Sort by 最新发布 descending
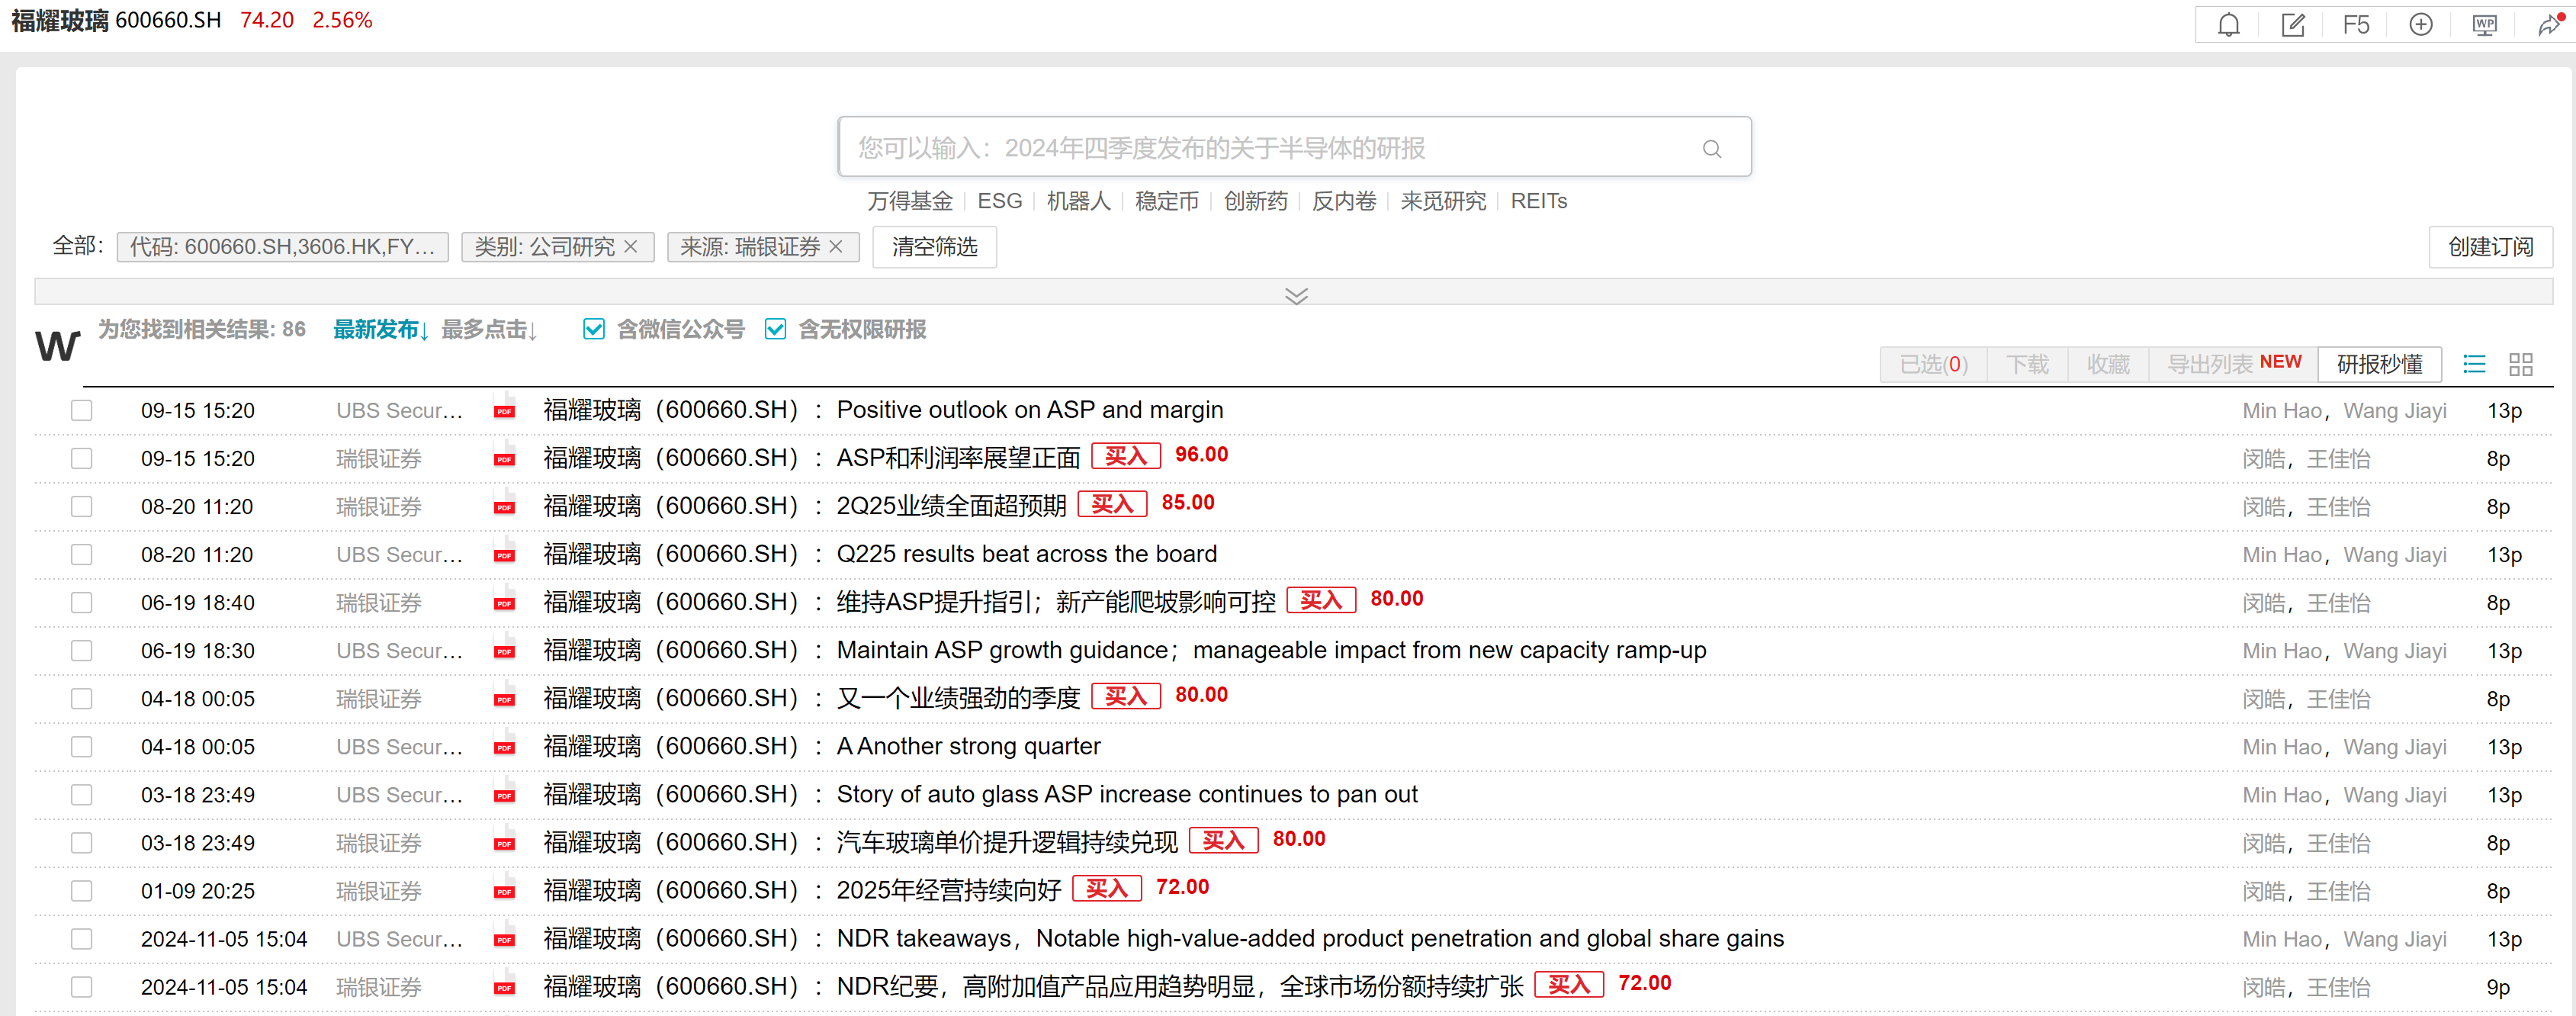2576x1016 pixels. coord(380,330)
